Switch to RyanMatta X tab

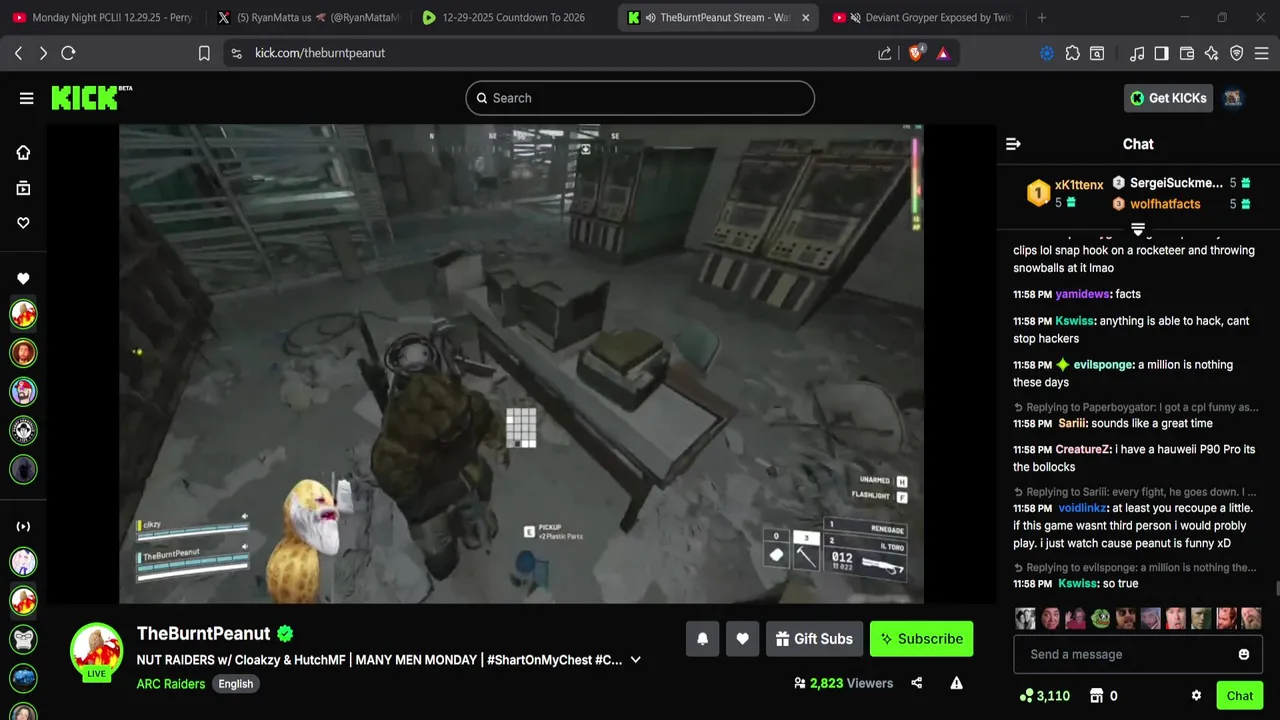tap(308, 17)
